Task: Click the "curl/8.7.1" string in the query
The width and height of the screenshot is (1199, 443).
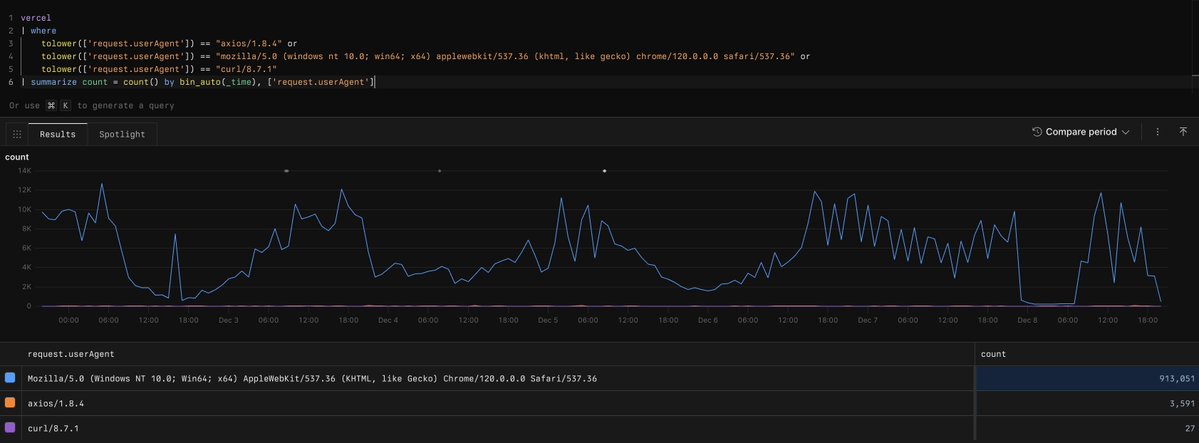Action: point(246,69)
